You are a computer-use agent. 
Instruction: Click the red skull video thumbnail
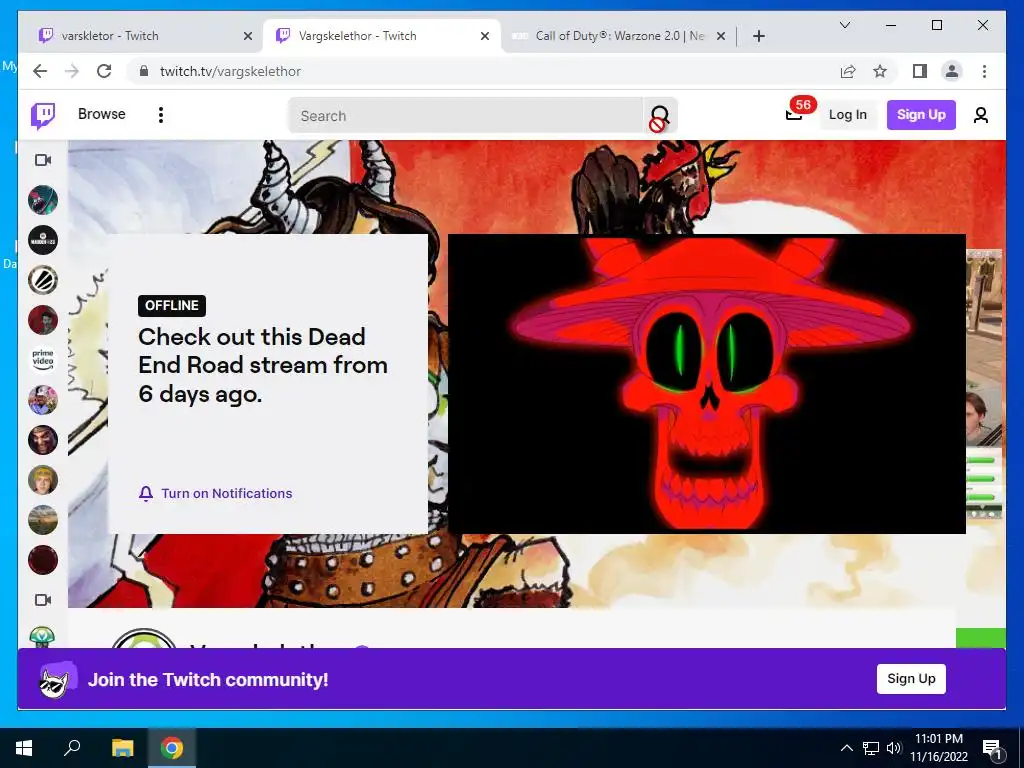pos(707,384)
